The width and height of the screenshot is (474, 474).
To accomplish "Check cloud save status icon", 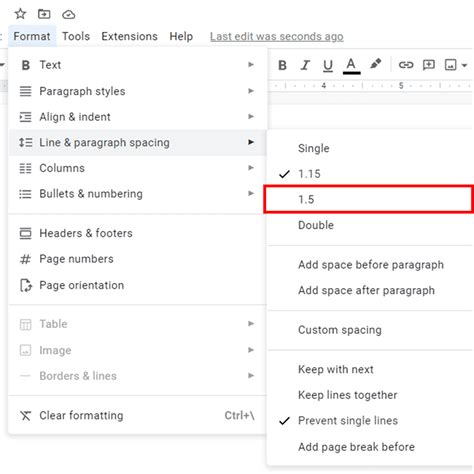I will [69, 14].
